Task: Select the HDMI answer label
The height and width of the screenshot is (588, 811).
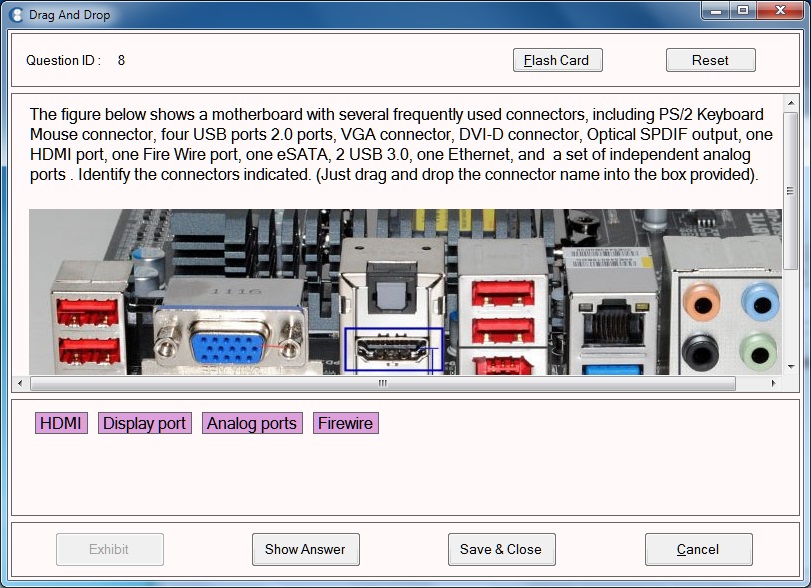Action: [61, 423]
